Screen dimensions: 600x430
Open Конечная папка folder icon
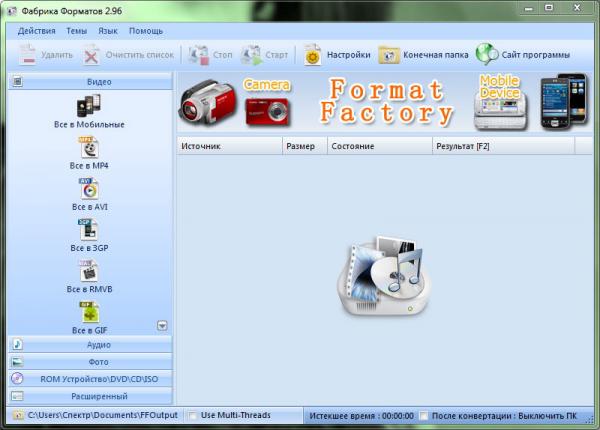tap(389, 55)
